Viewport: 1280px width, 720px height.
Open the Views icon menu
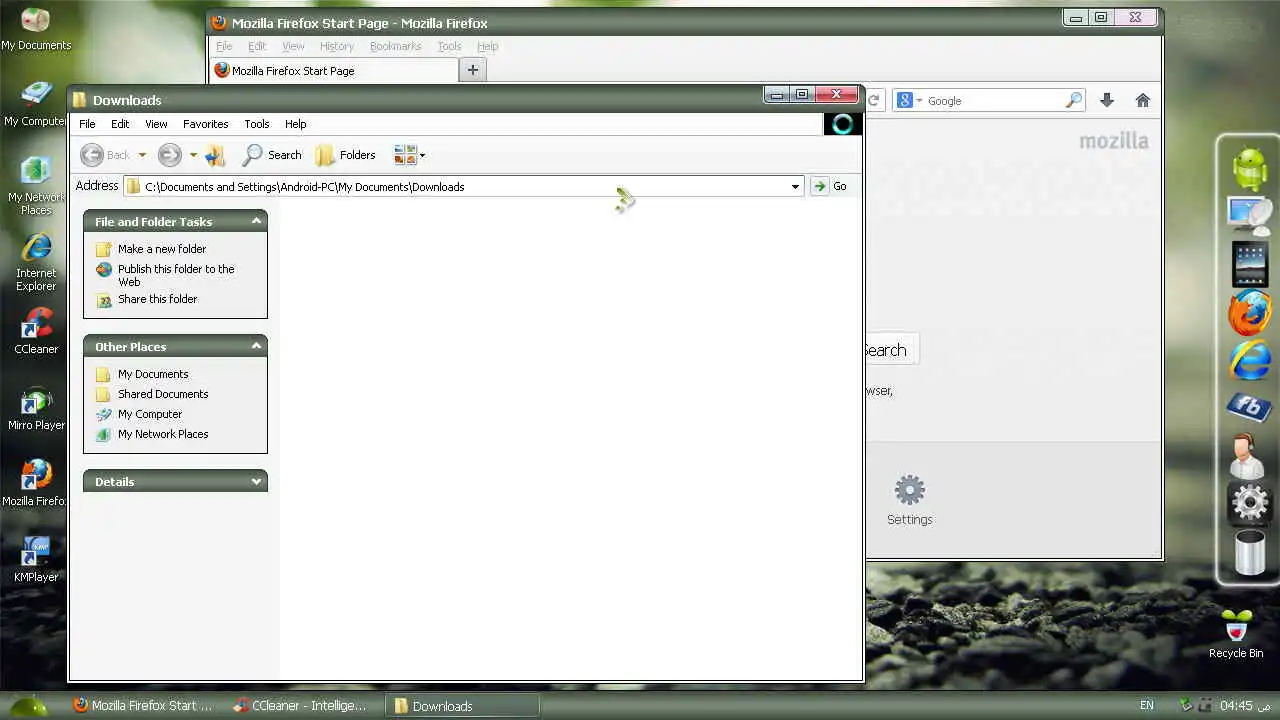click(409, 155)
